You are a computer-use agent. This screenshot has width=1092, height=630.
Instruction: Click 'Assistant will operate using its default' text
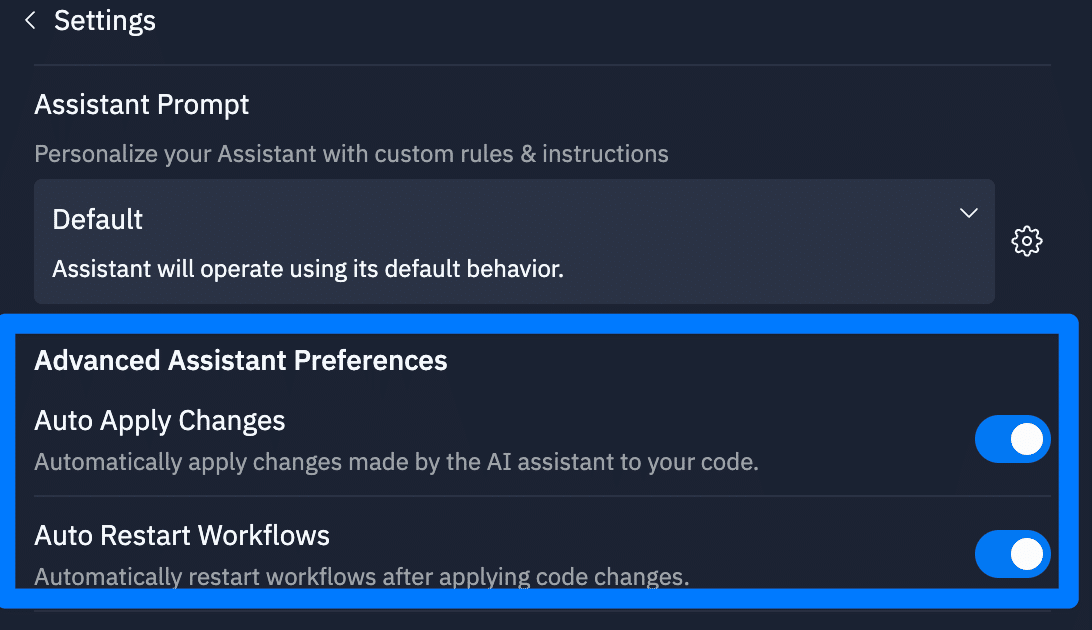click(x=308, y=269)
